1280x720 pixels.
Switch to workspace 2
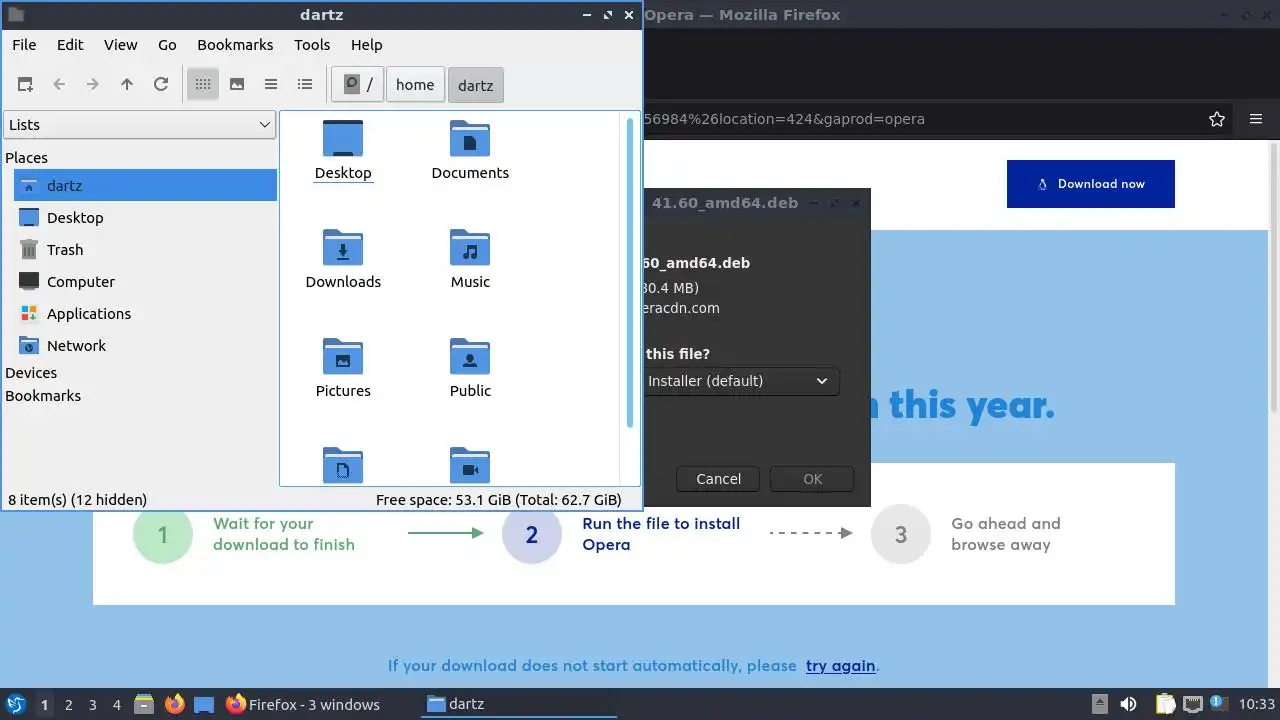click(x=69, y=705)
